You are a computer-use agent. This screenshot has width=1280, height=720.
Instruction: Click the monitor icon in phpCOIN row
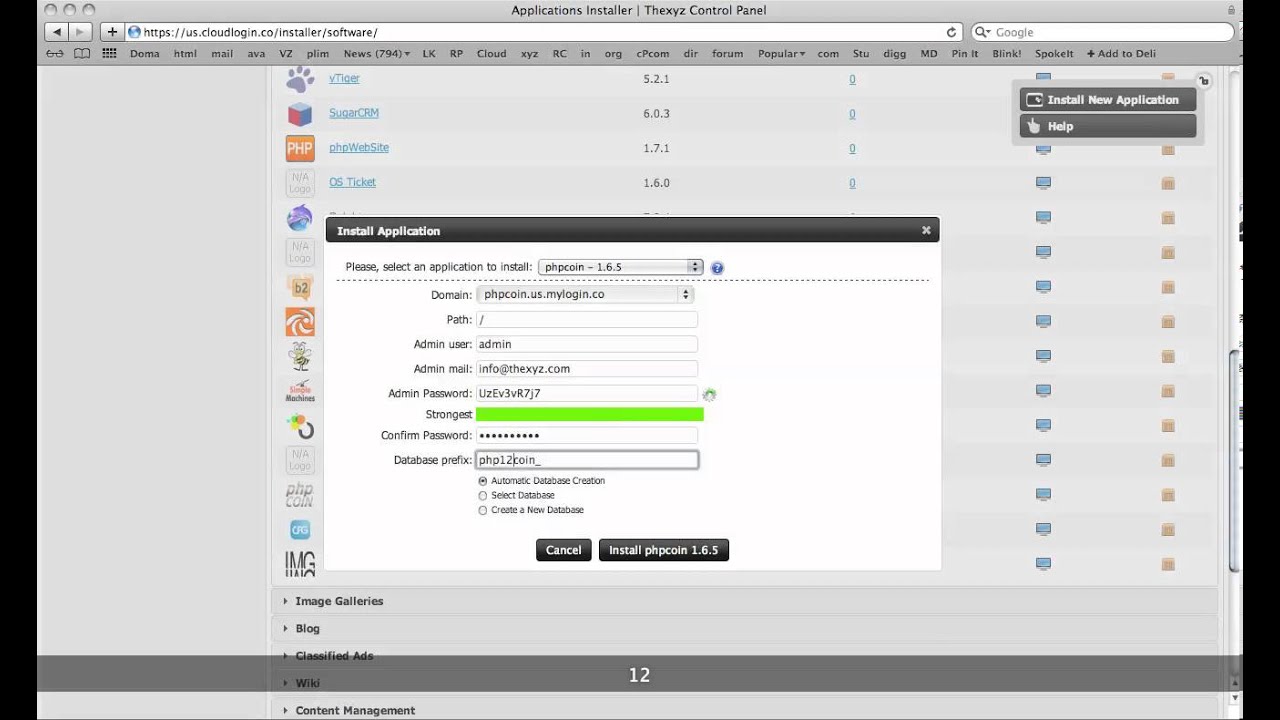tap(1043, 494)
